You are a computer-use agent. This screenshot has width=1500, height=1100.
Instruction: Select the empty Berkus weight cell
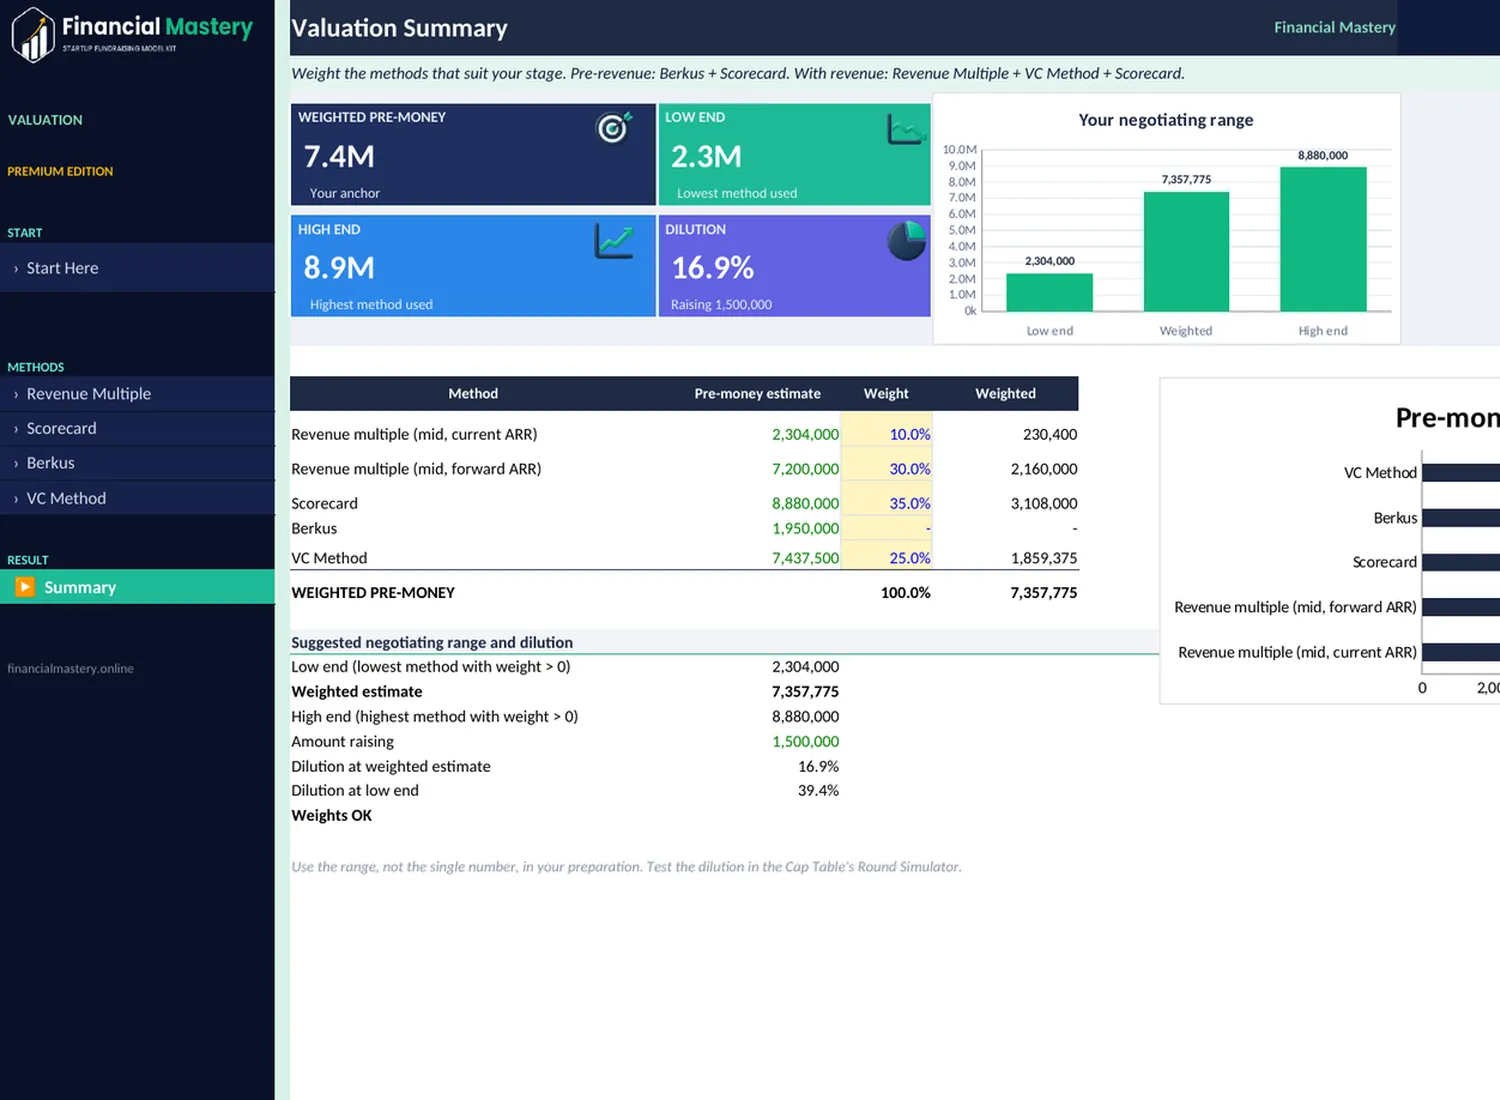coord(887,528)
